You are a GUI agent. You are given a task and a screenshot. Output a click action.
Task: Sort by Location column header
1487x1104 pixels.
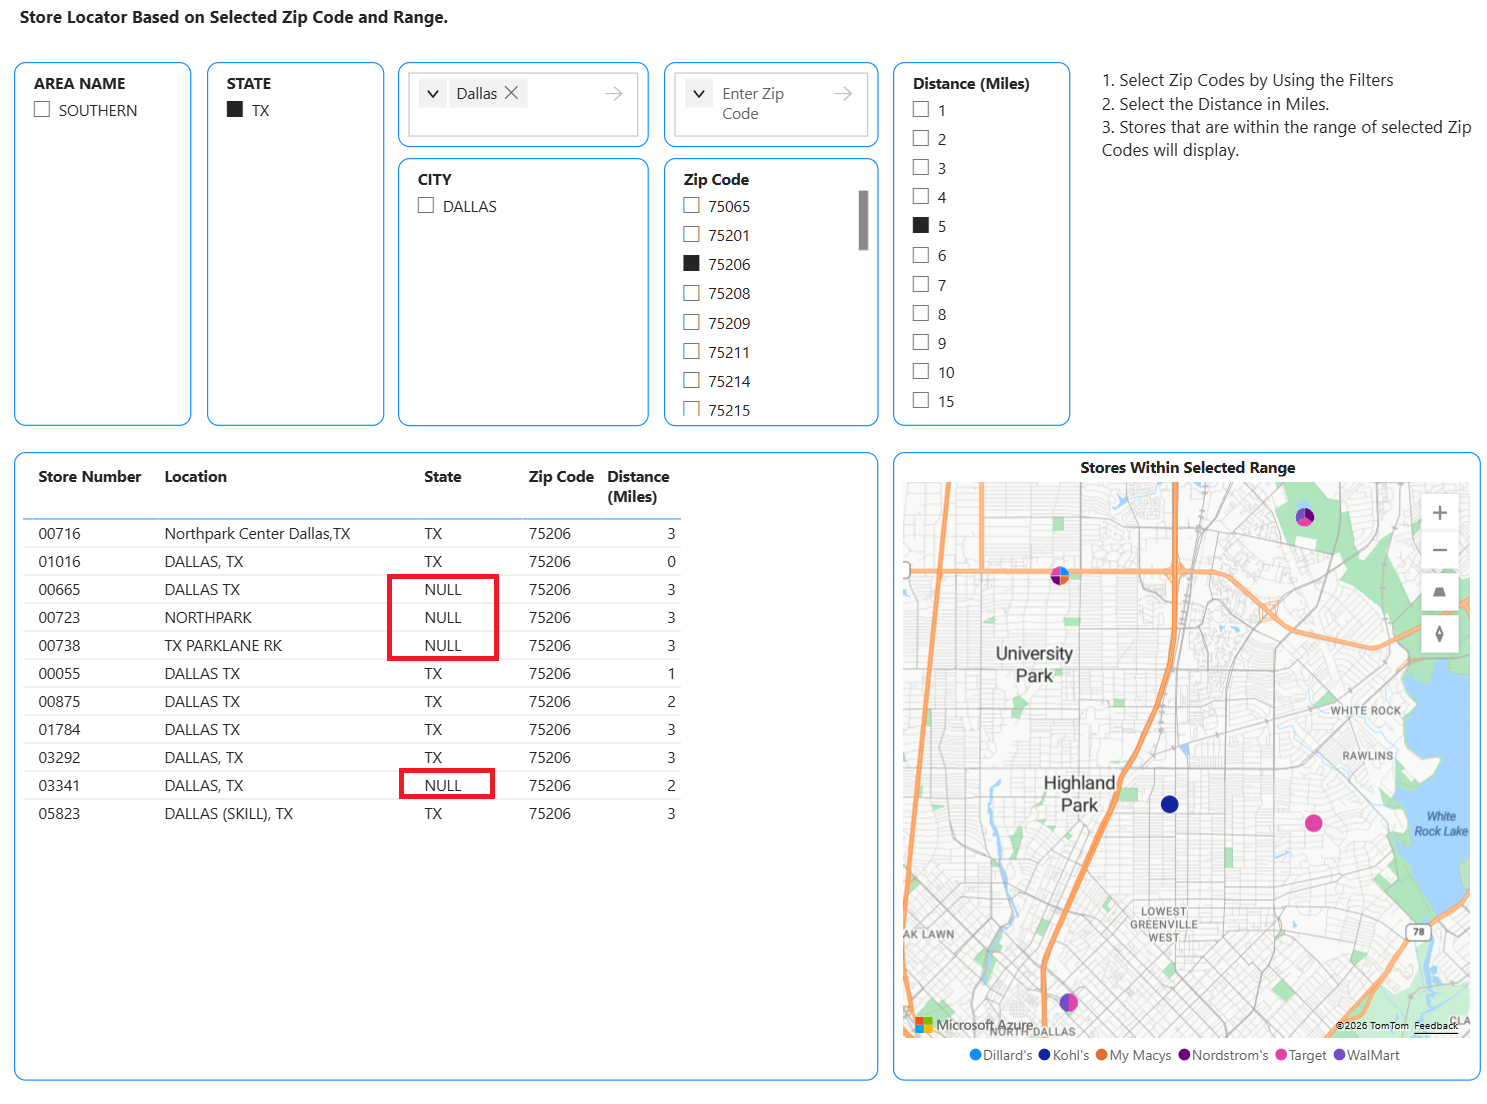click(x=195, y=477)
